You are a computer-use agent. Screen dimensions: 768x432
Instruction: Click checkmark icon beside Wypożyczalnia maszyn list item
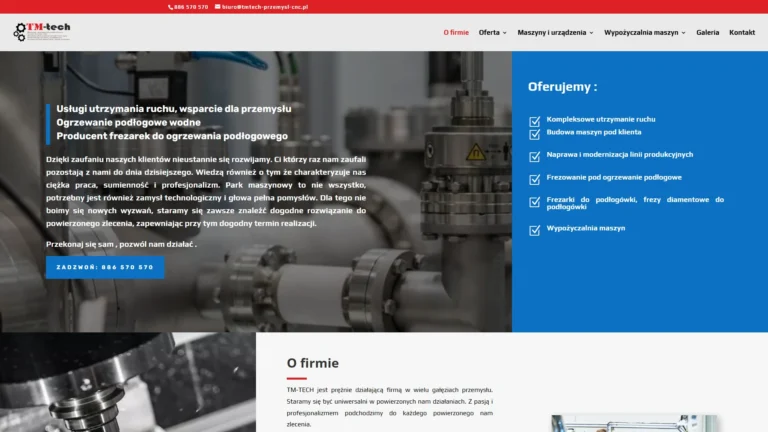(x=534, y=230)
